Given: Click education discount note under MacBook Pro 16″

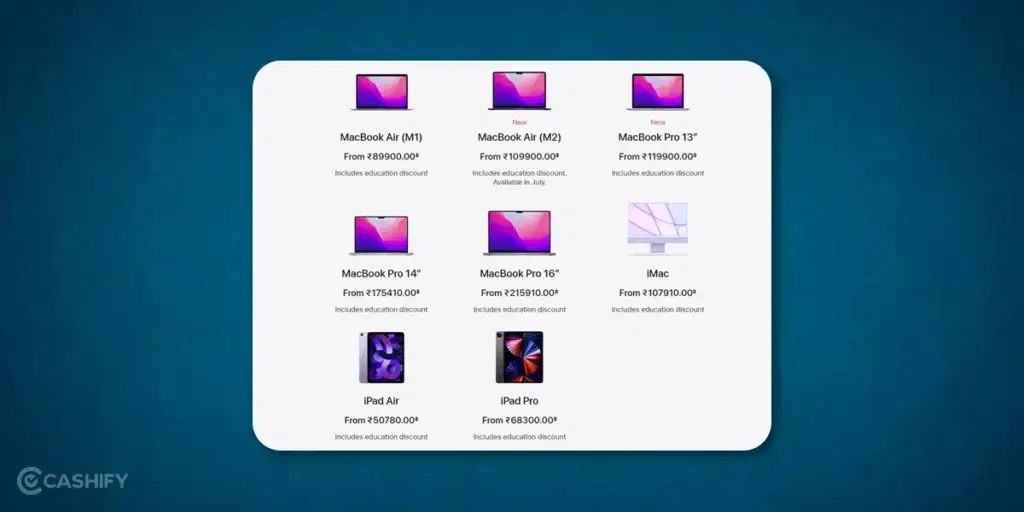Looking at the screenshot, I should coord(519,310).
